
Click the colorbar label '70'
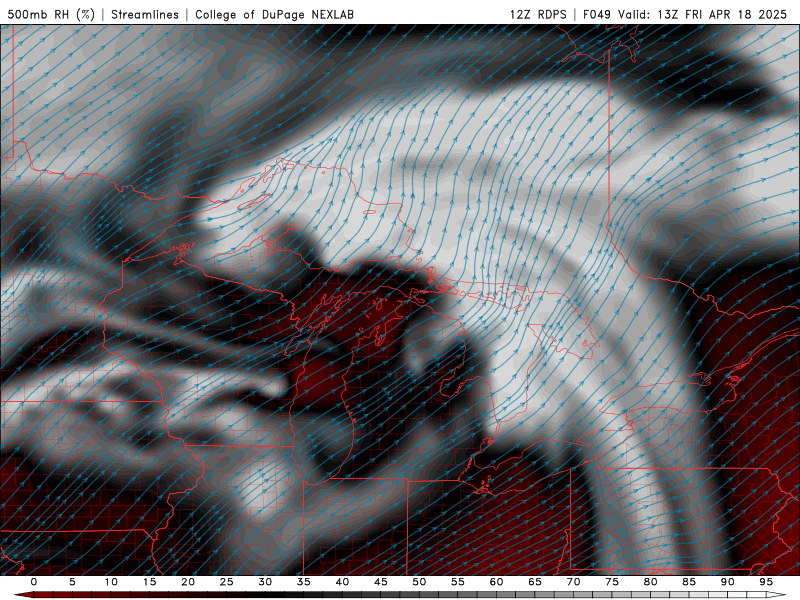[573, 582]
